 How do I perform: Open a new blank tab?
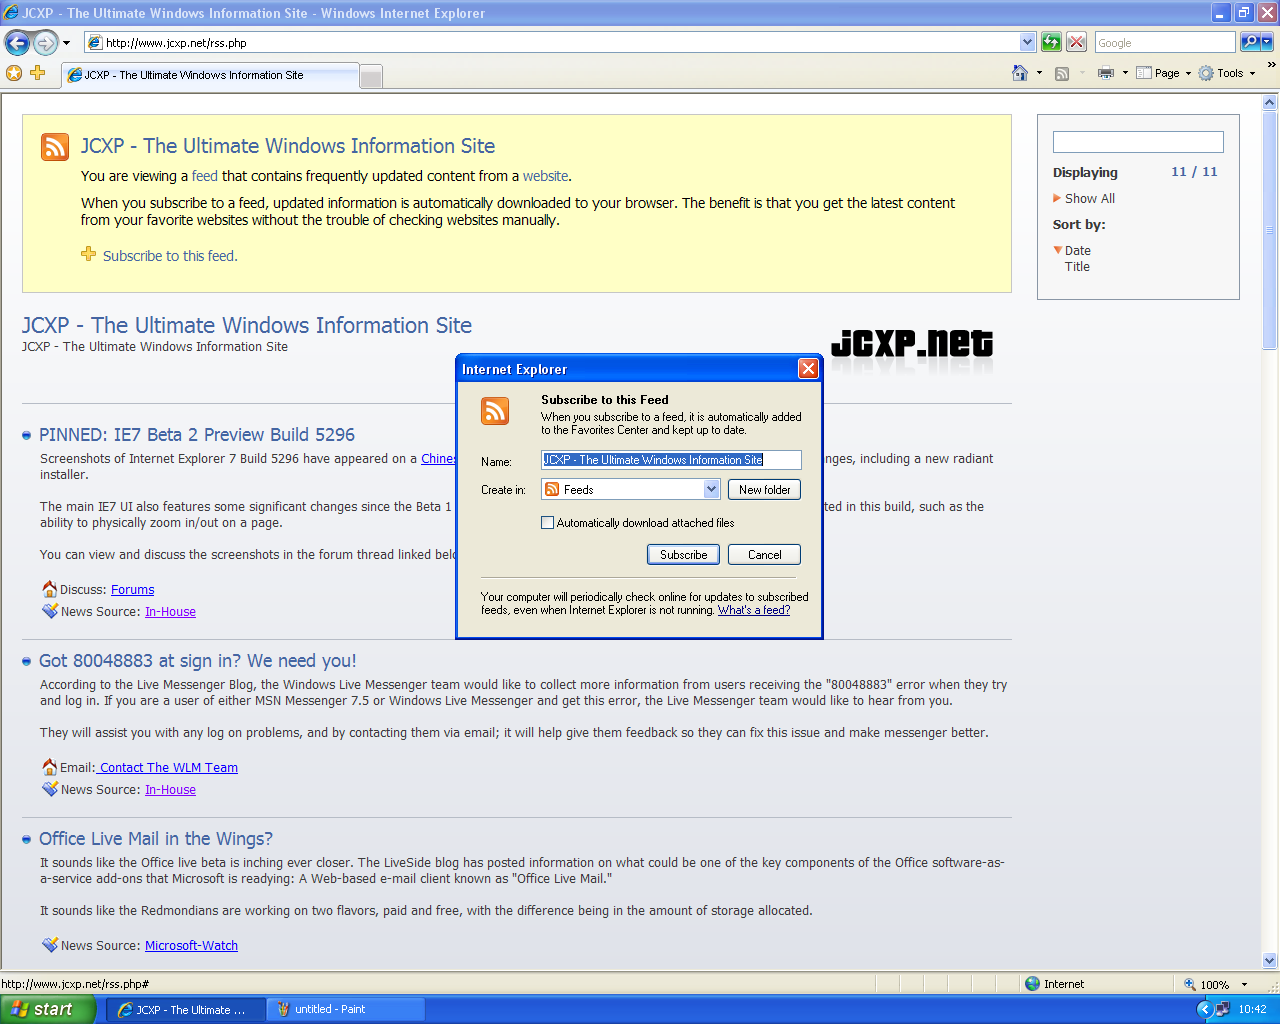pyautogui.click(x=371, y=76)
